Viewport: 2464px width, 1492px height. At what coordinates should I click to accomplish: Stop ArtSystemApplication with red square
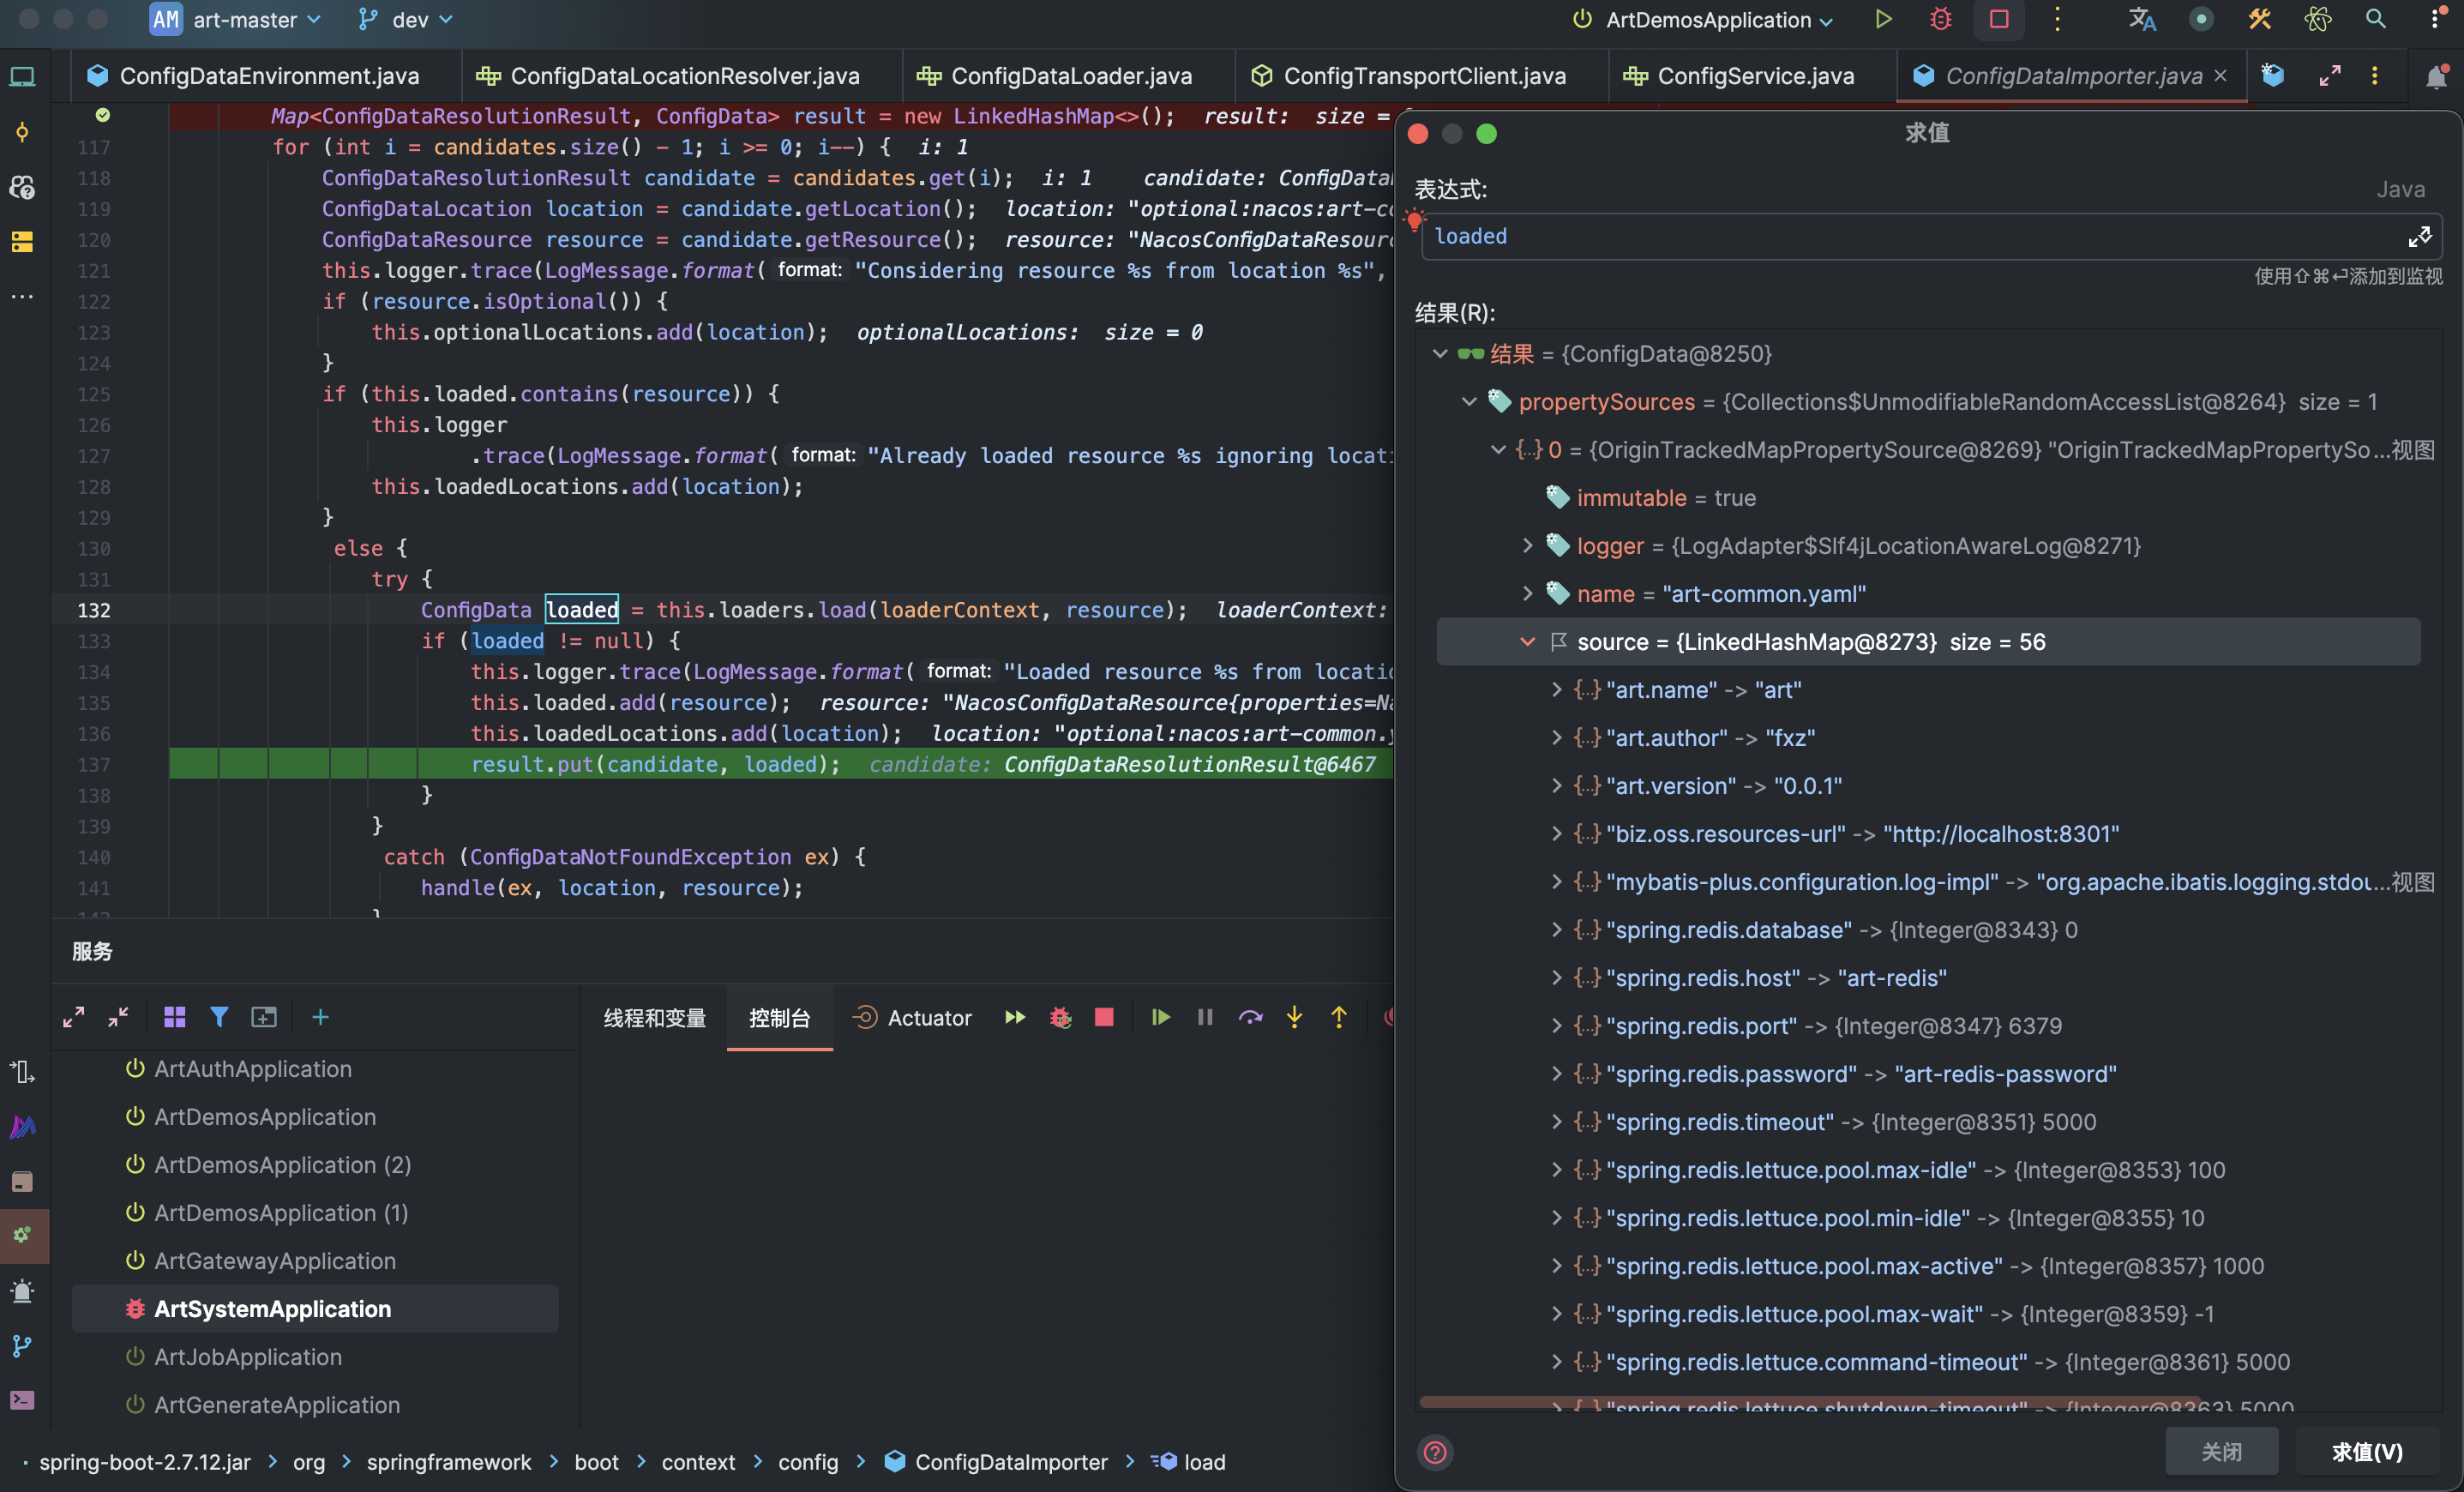tap(1104, 1017)
